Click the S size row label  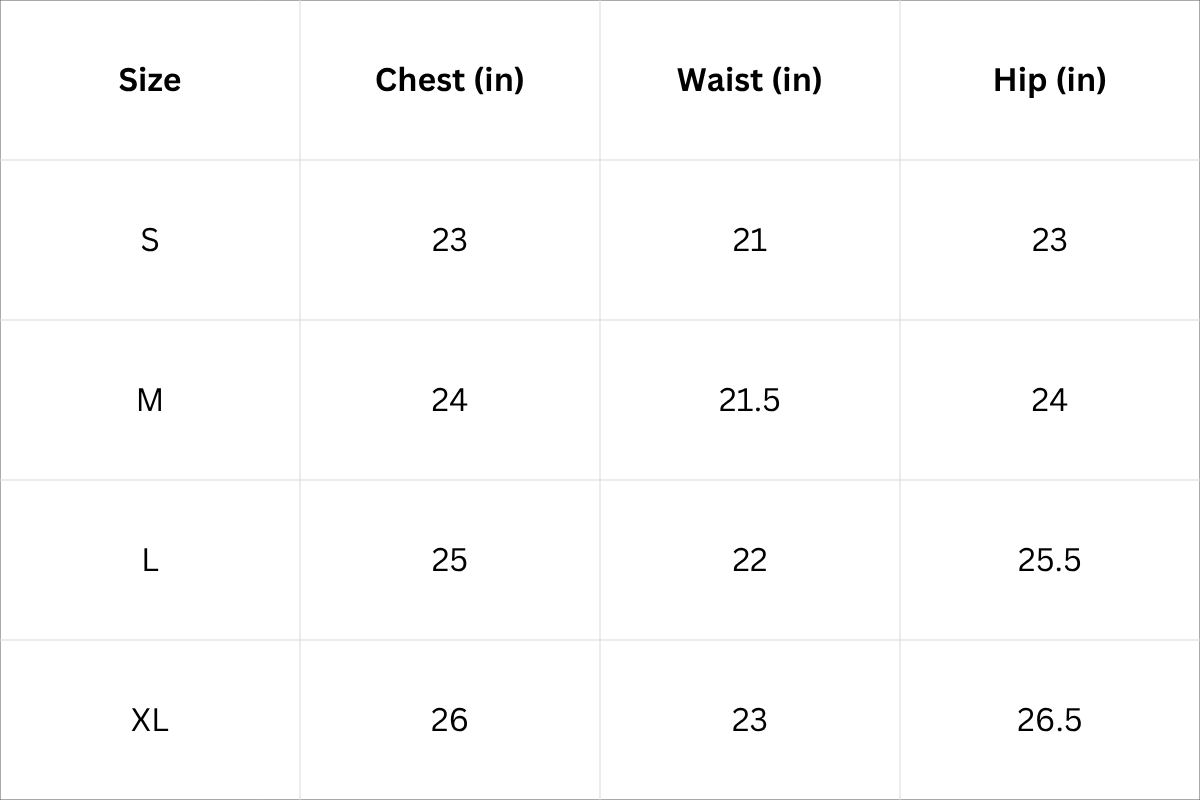coord(150,240)
